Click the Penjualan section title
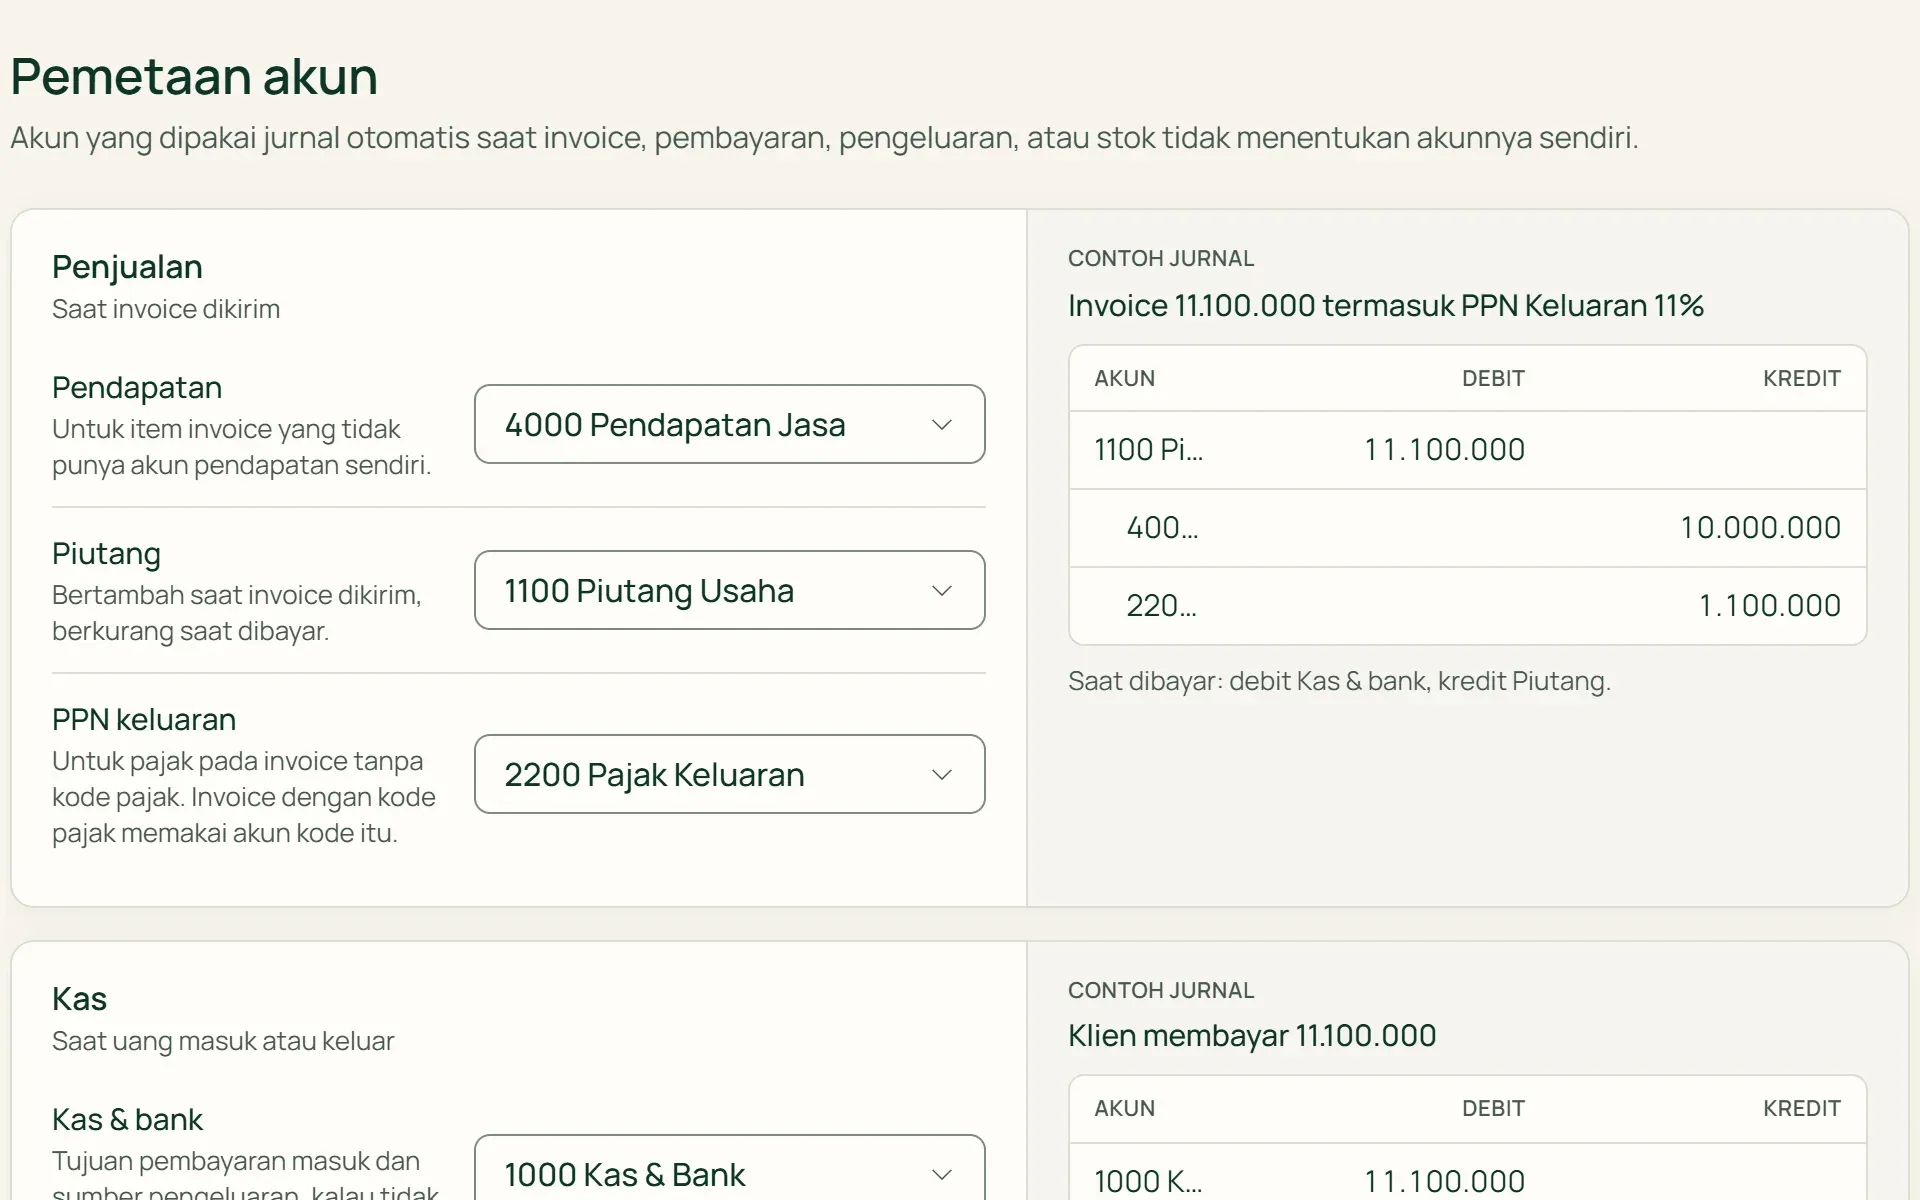 127,267
